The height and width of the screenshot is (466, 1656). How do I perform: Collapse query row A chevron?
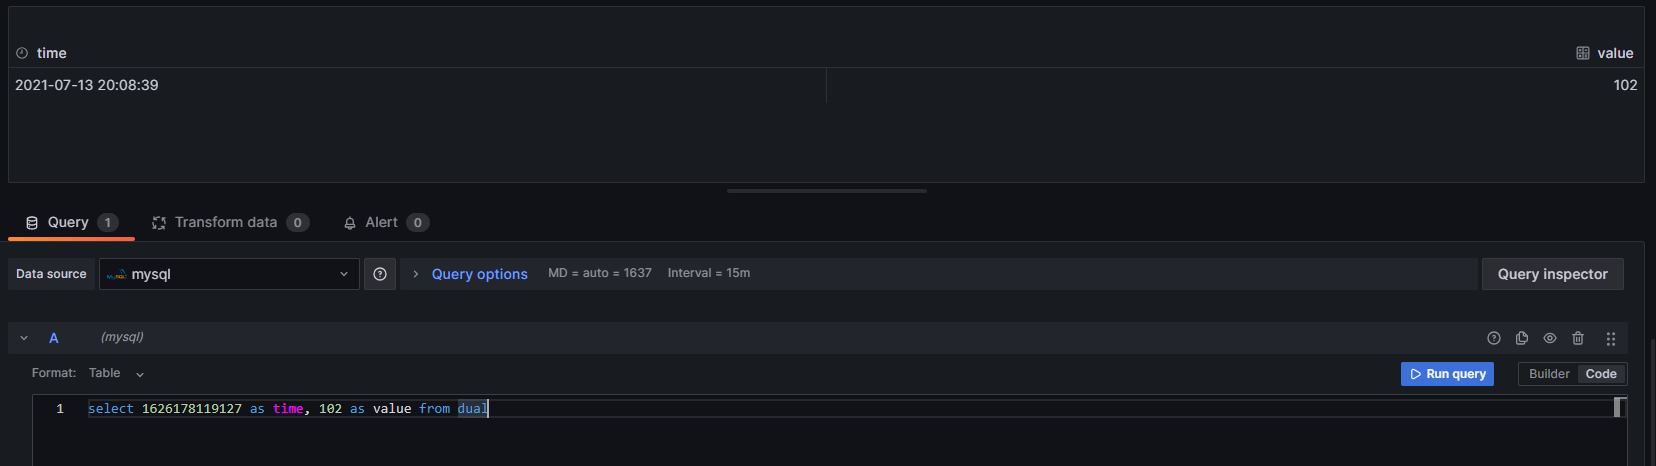coord(24,338)
